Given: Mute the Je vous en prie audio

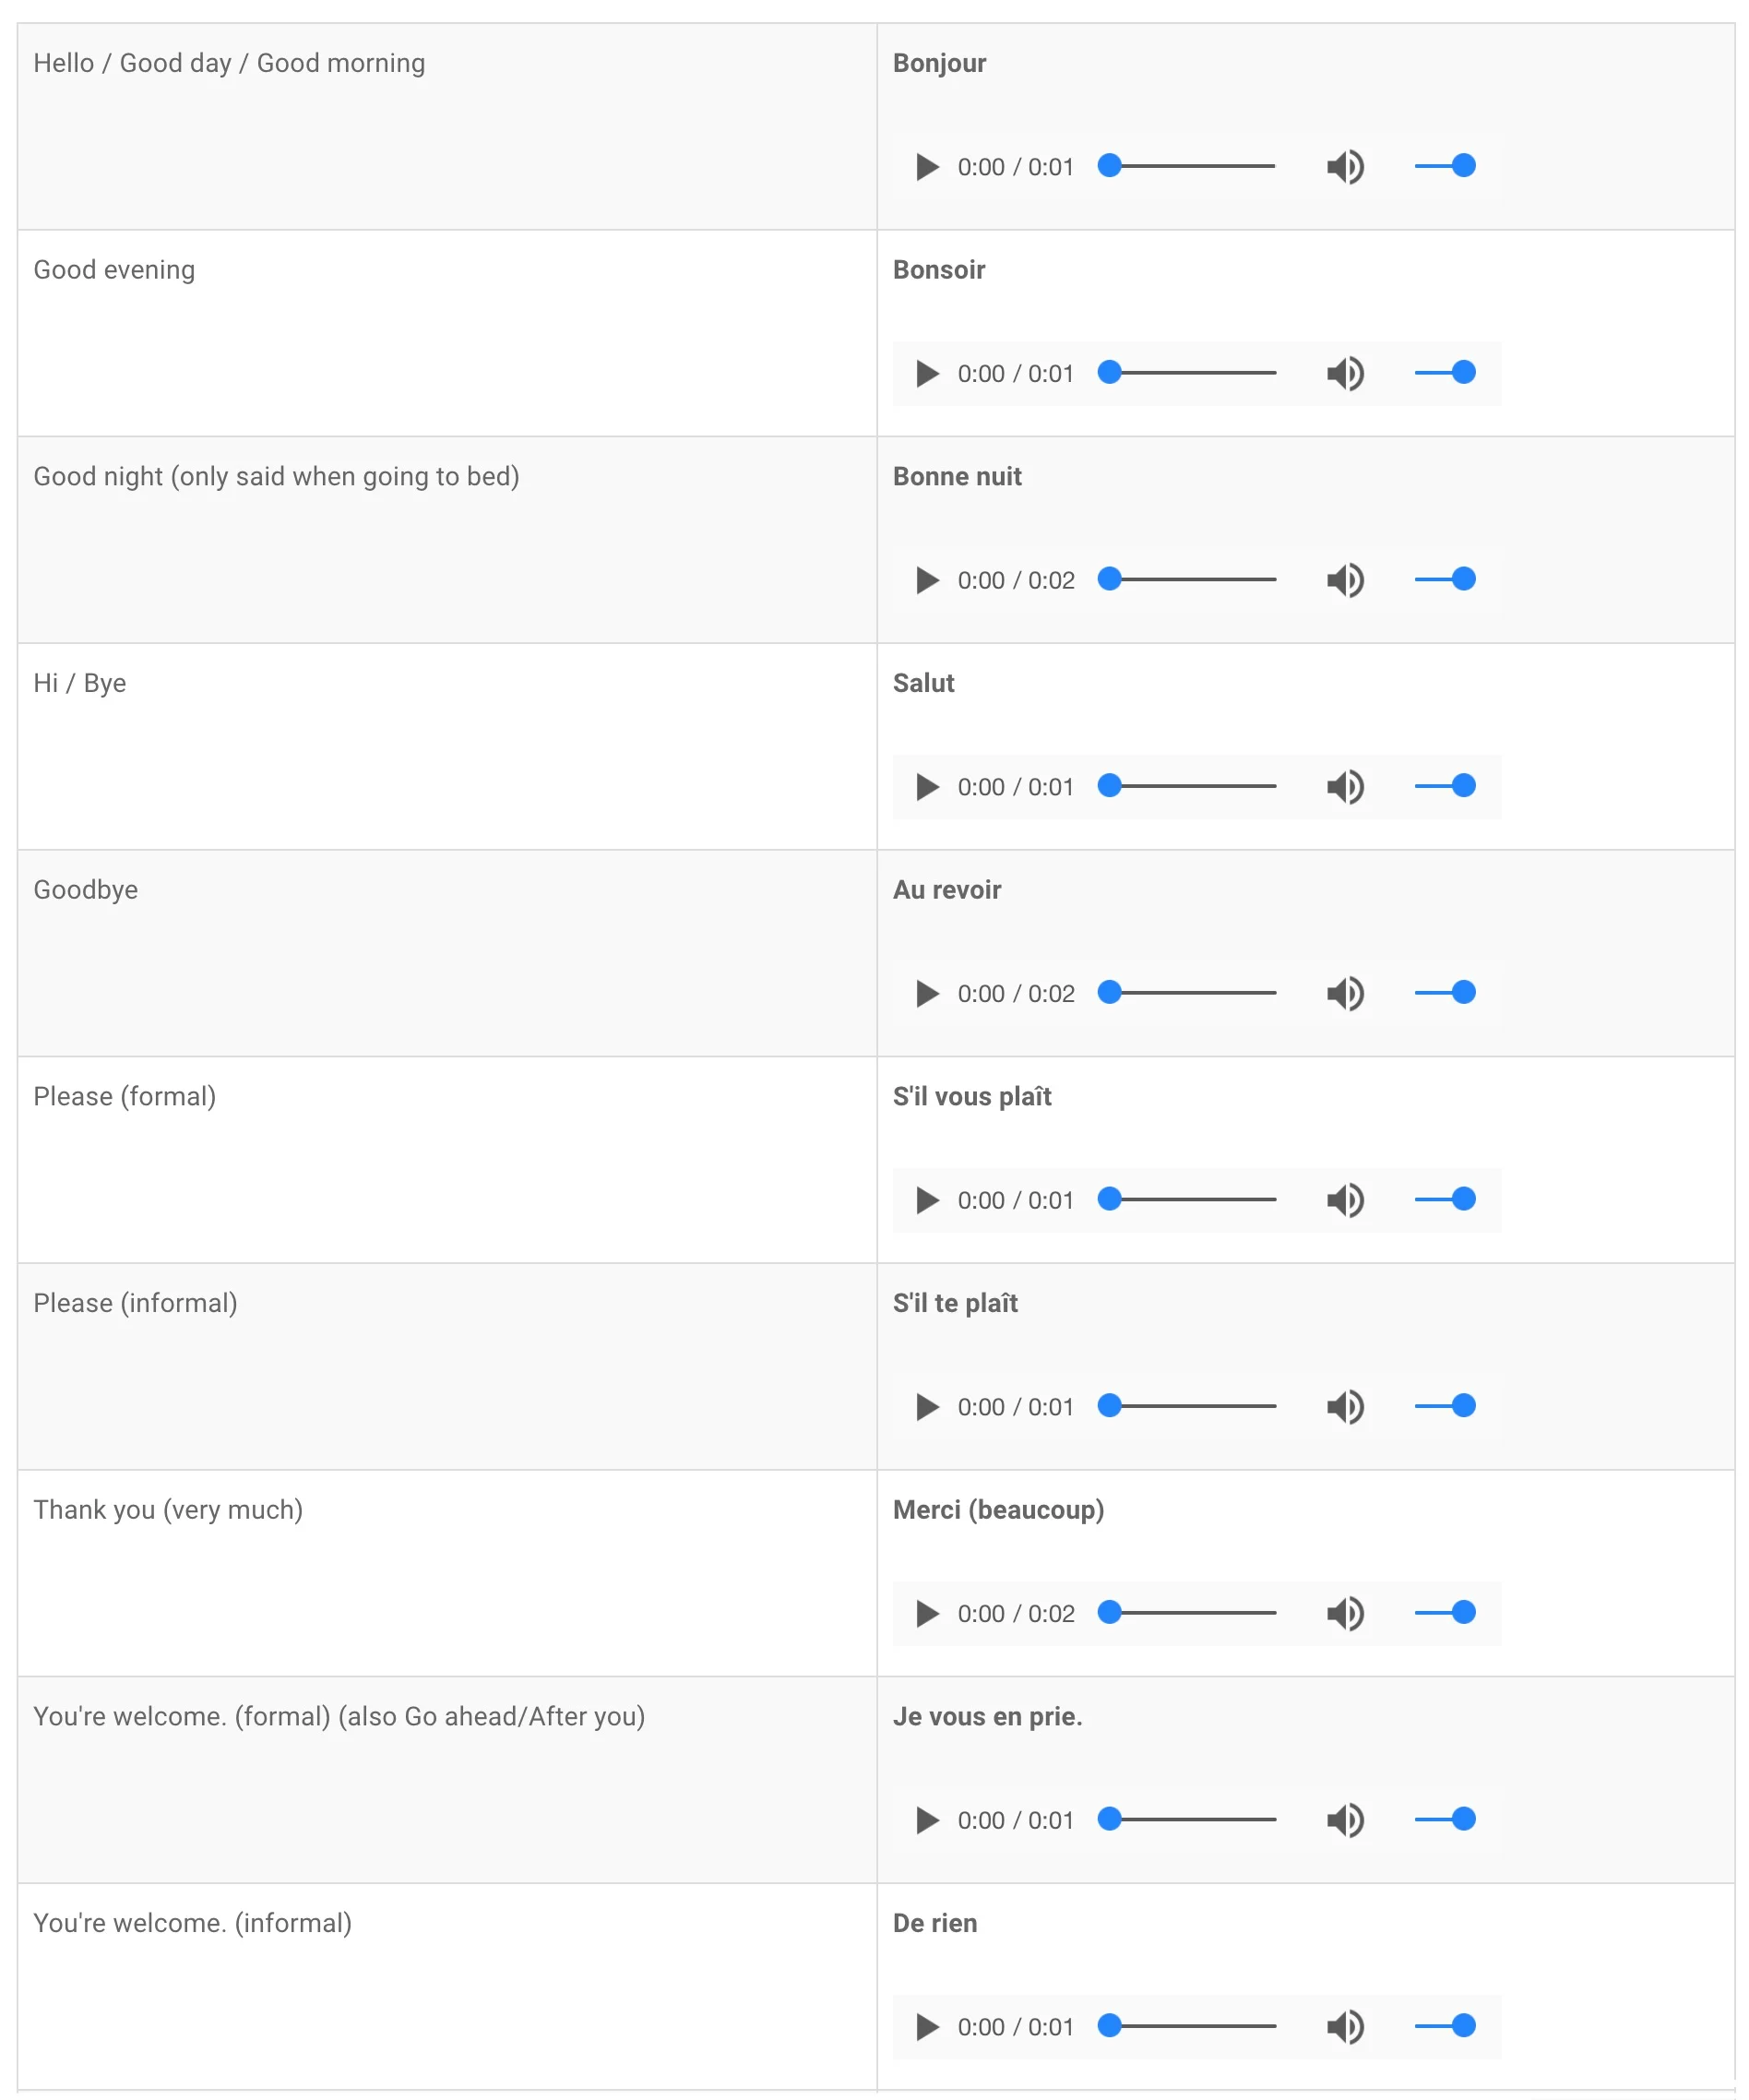Looking at the screenshot, I should [x=1346, y=1821].
